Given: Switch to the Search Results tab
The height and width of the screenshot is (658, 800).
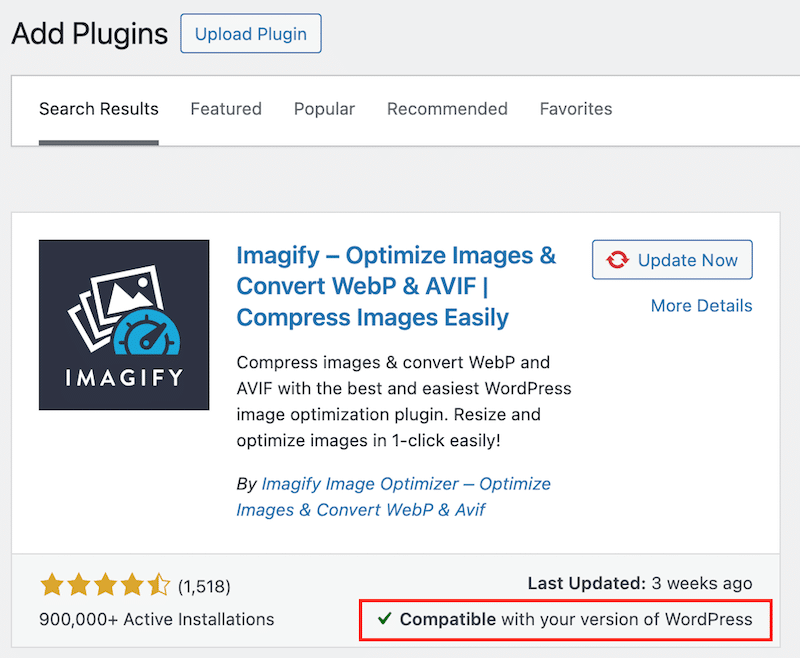Looking at the screenshot, I should [99, 109].
